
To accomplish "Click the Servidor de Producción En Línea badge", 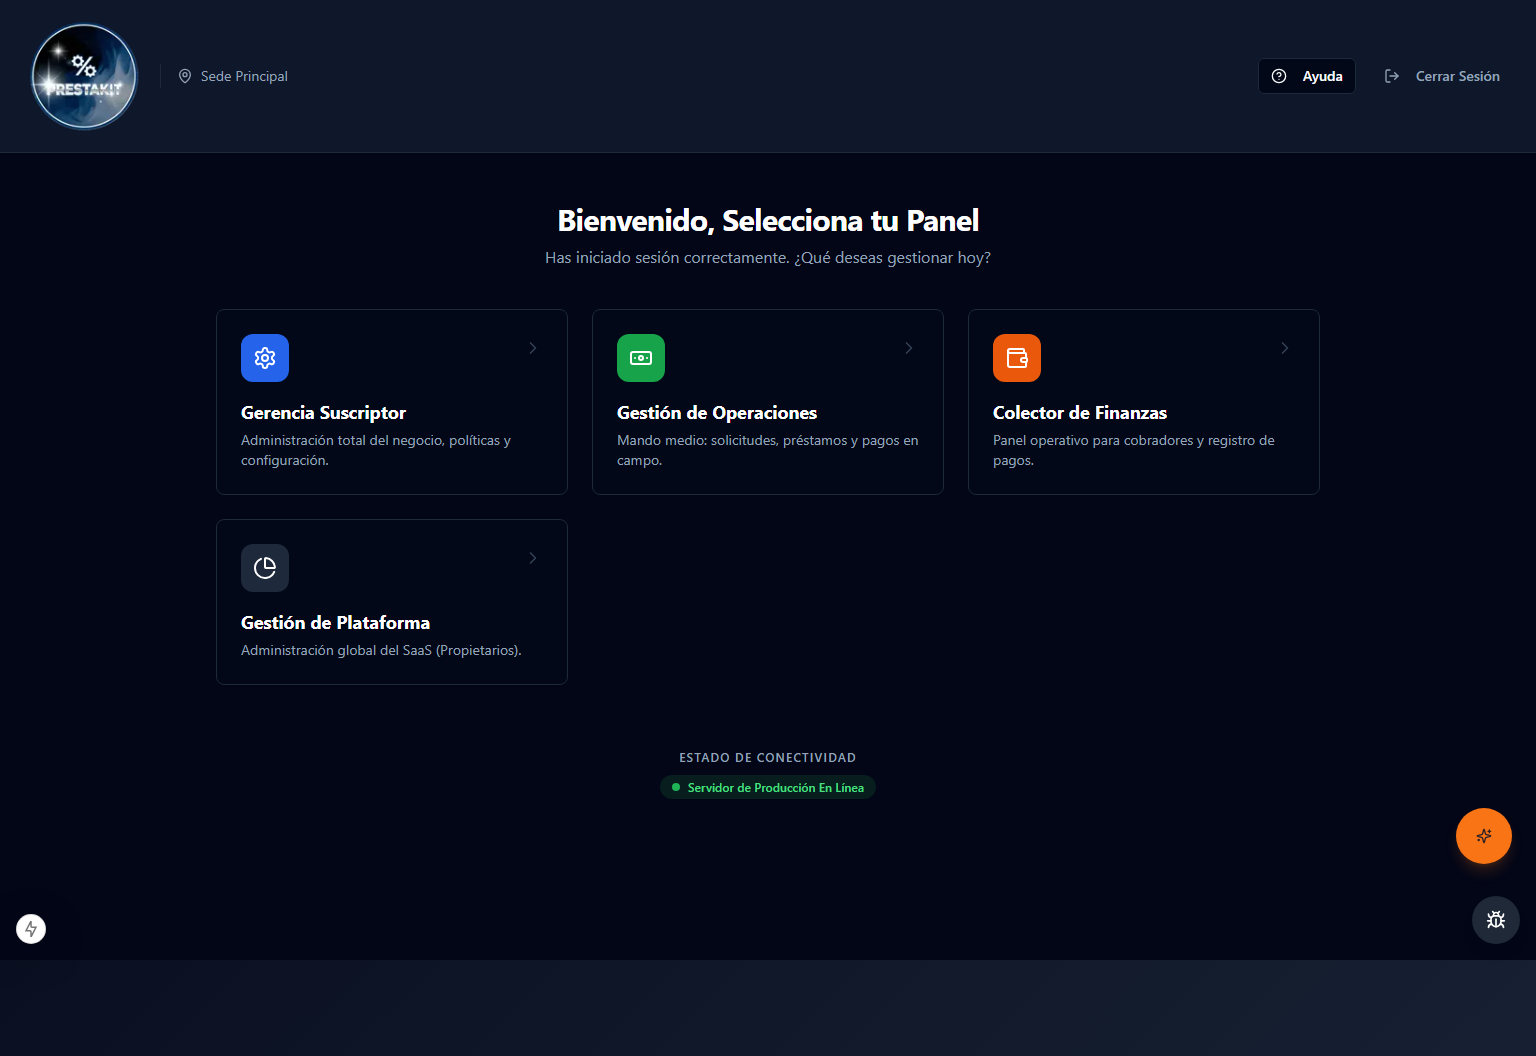I will [768, 788].
